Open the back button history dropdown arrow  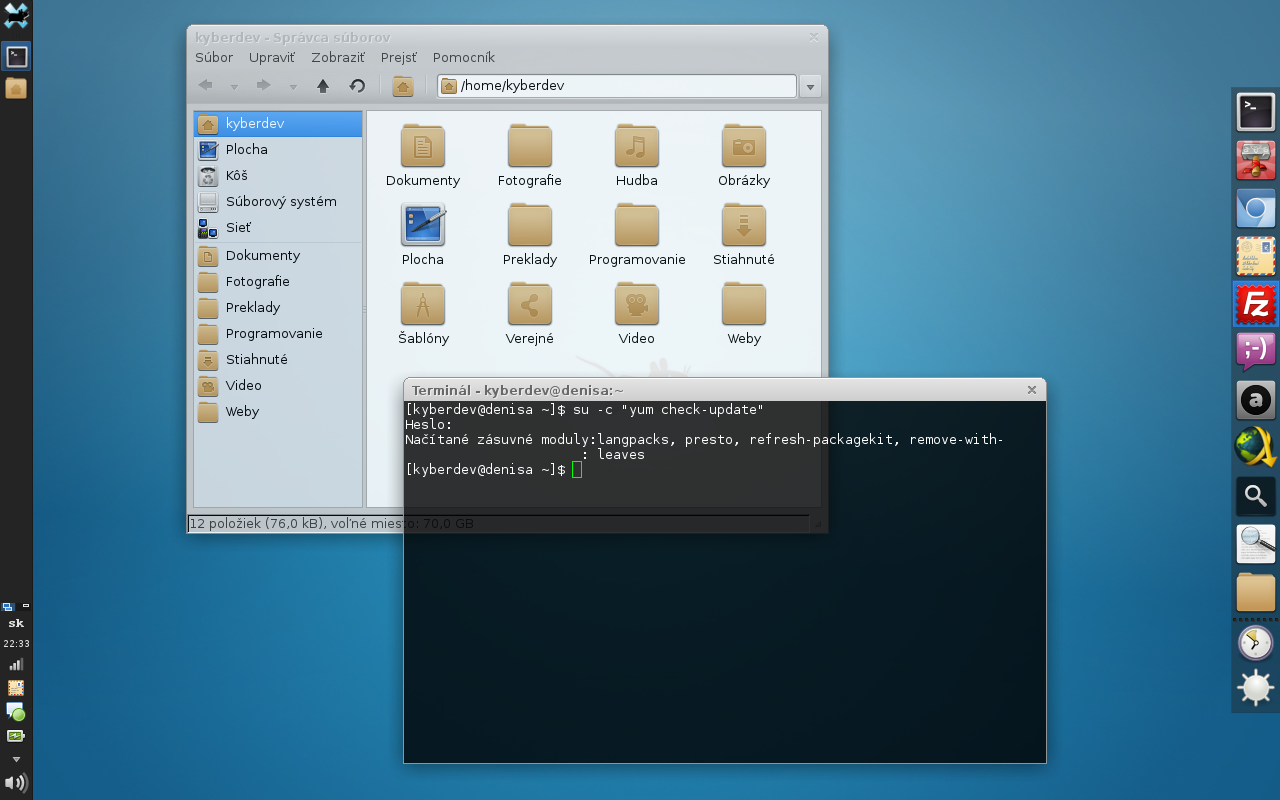pos(234,87)
